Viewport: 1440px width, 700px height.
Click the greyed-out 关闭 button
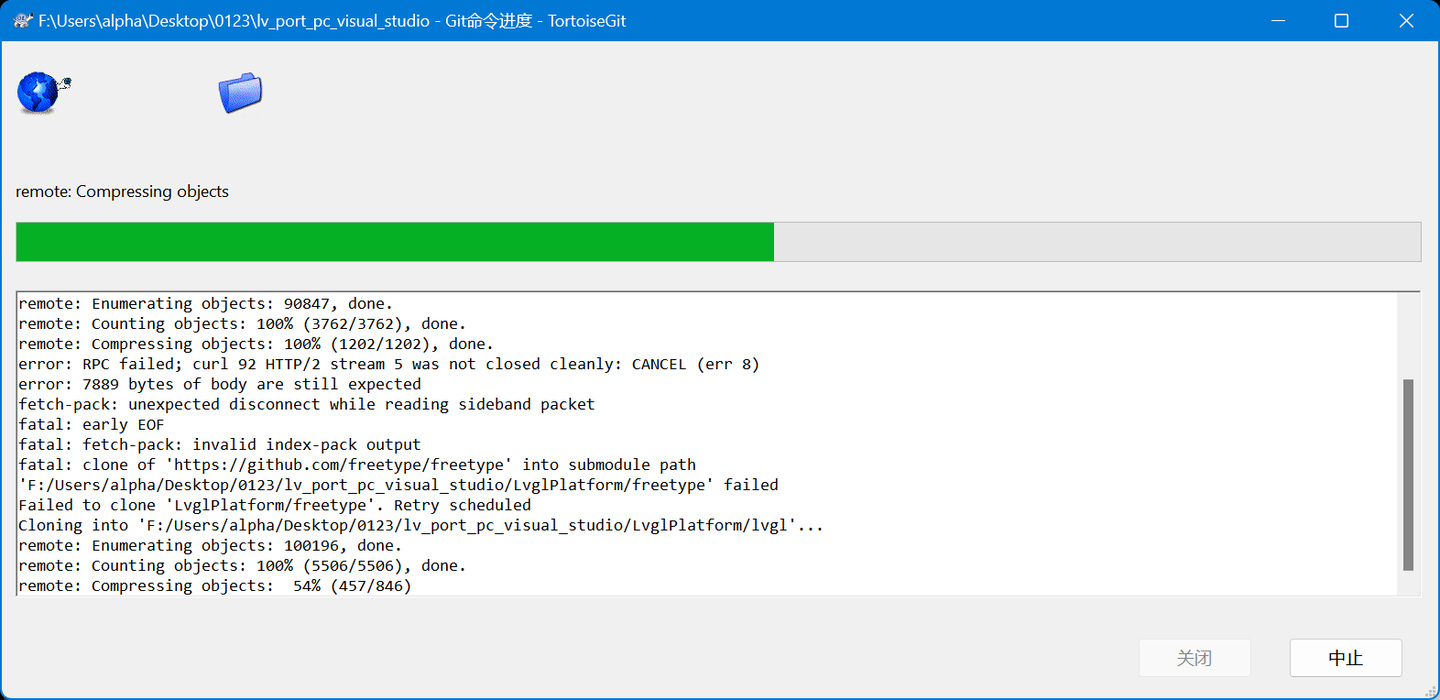tap(1195, 658)
